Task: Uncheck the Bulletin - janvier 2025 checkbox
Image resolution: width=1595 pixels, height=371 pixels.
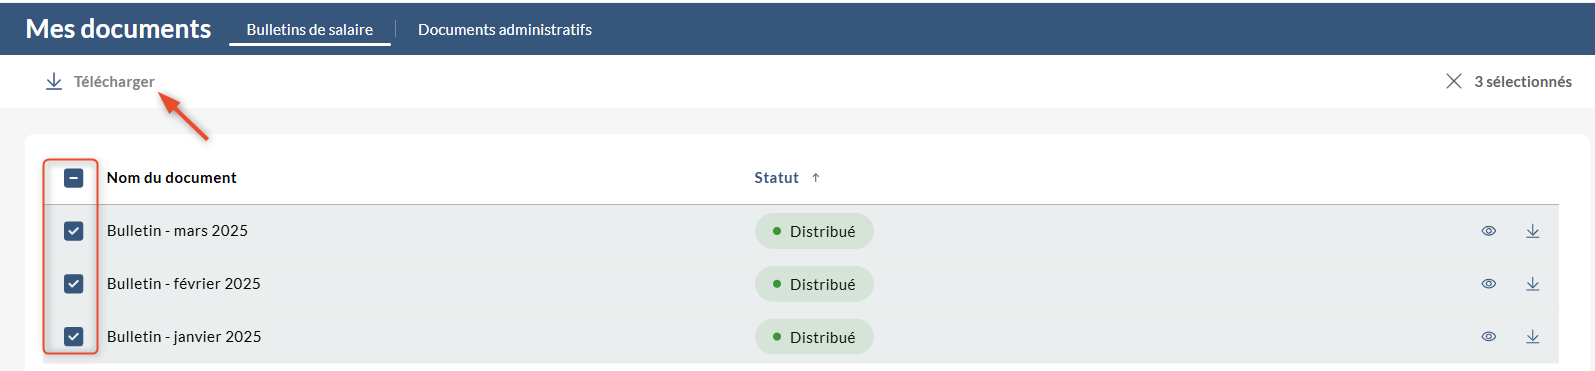Action: pyautogui.click(x=73, y=337)
